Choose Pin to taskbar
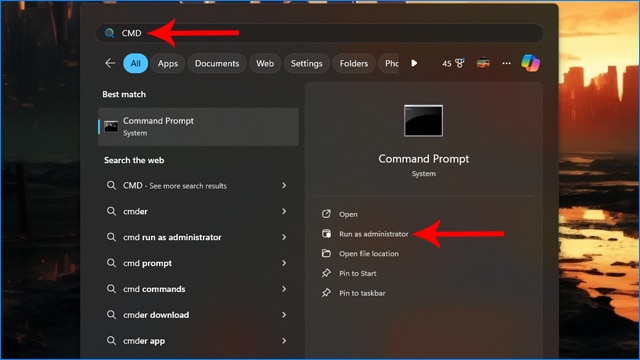This screenshot has width=640, height=360. coord(362,293)
